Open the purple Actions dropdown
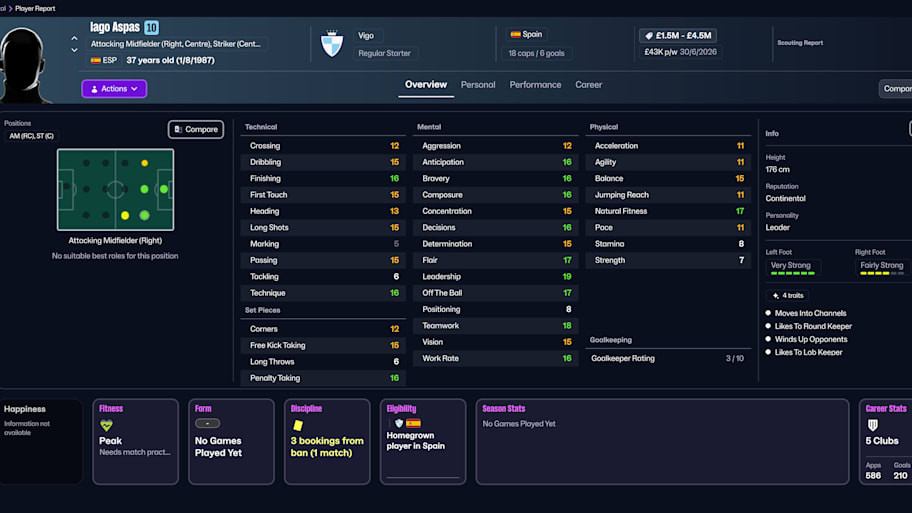 (x=114, y=89)
